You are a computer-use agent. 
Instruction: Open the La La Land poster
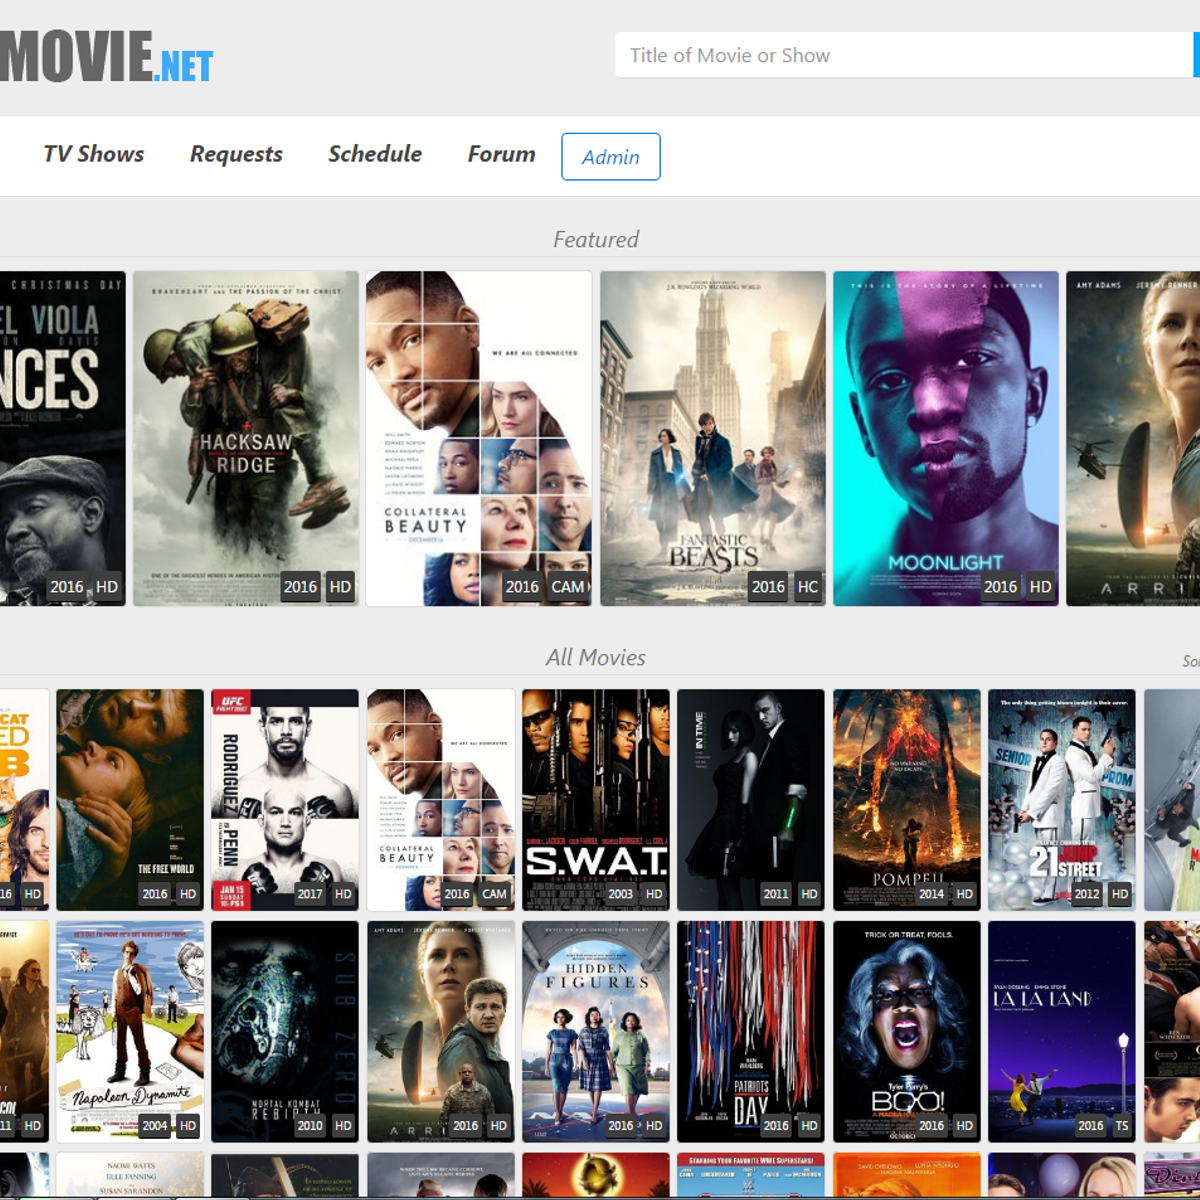1061,1031
